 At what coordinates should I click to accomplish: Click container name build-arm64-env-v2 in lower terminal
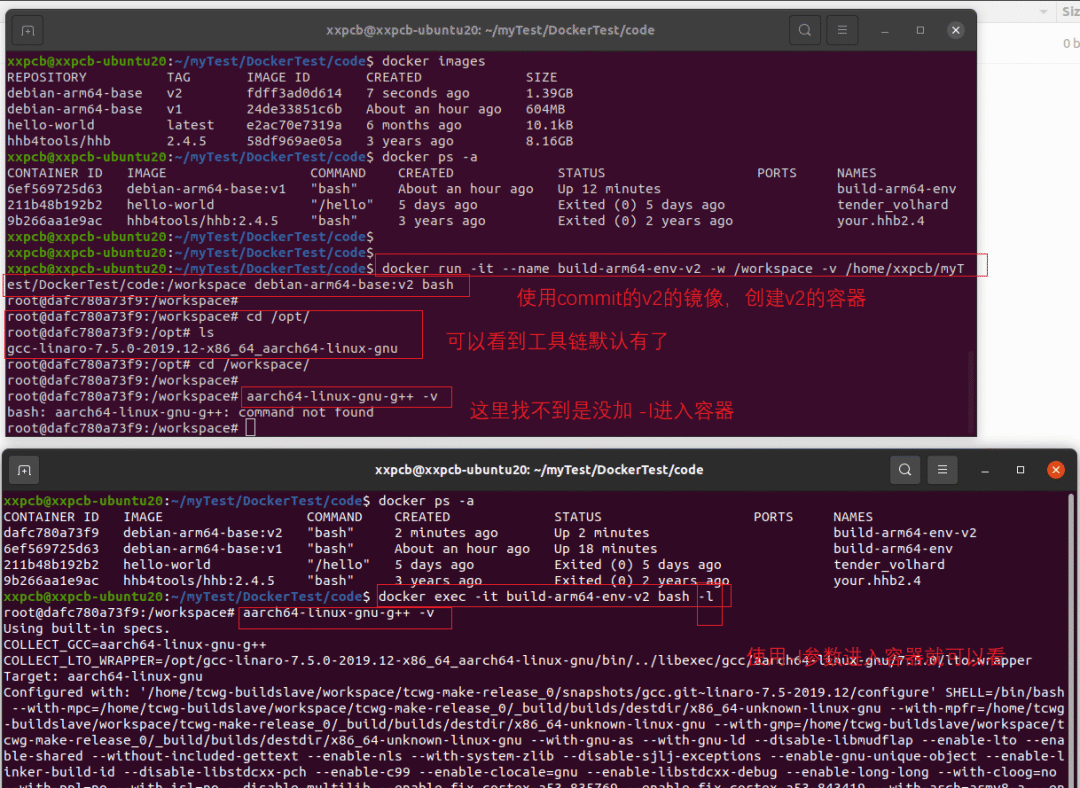coord(905,532)
